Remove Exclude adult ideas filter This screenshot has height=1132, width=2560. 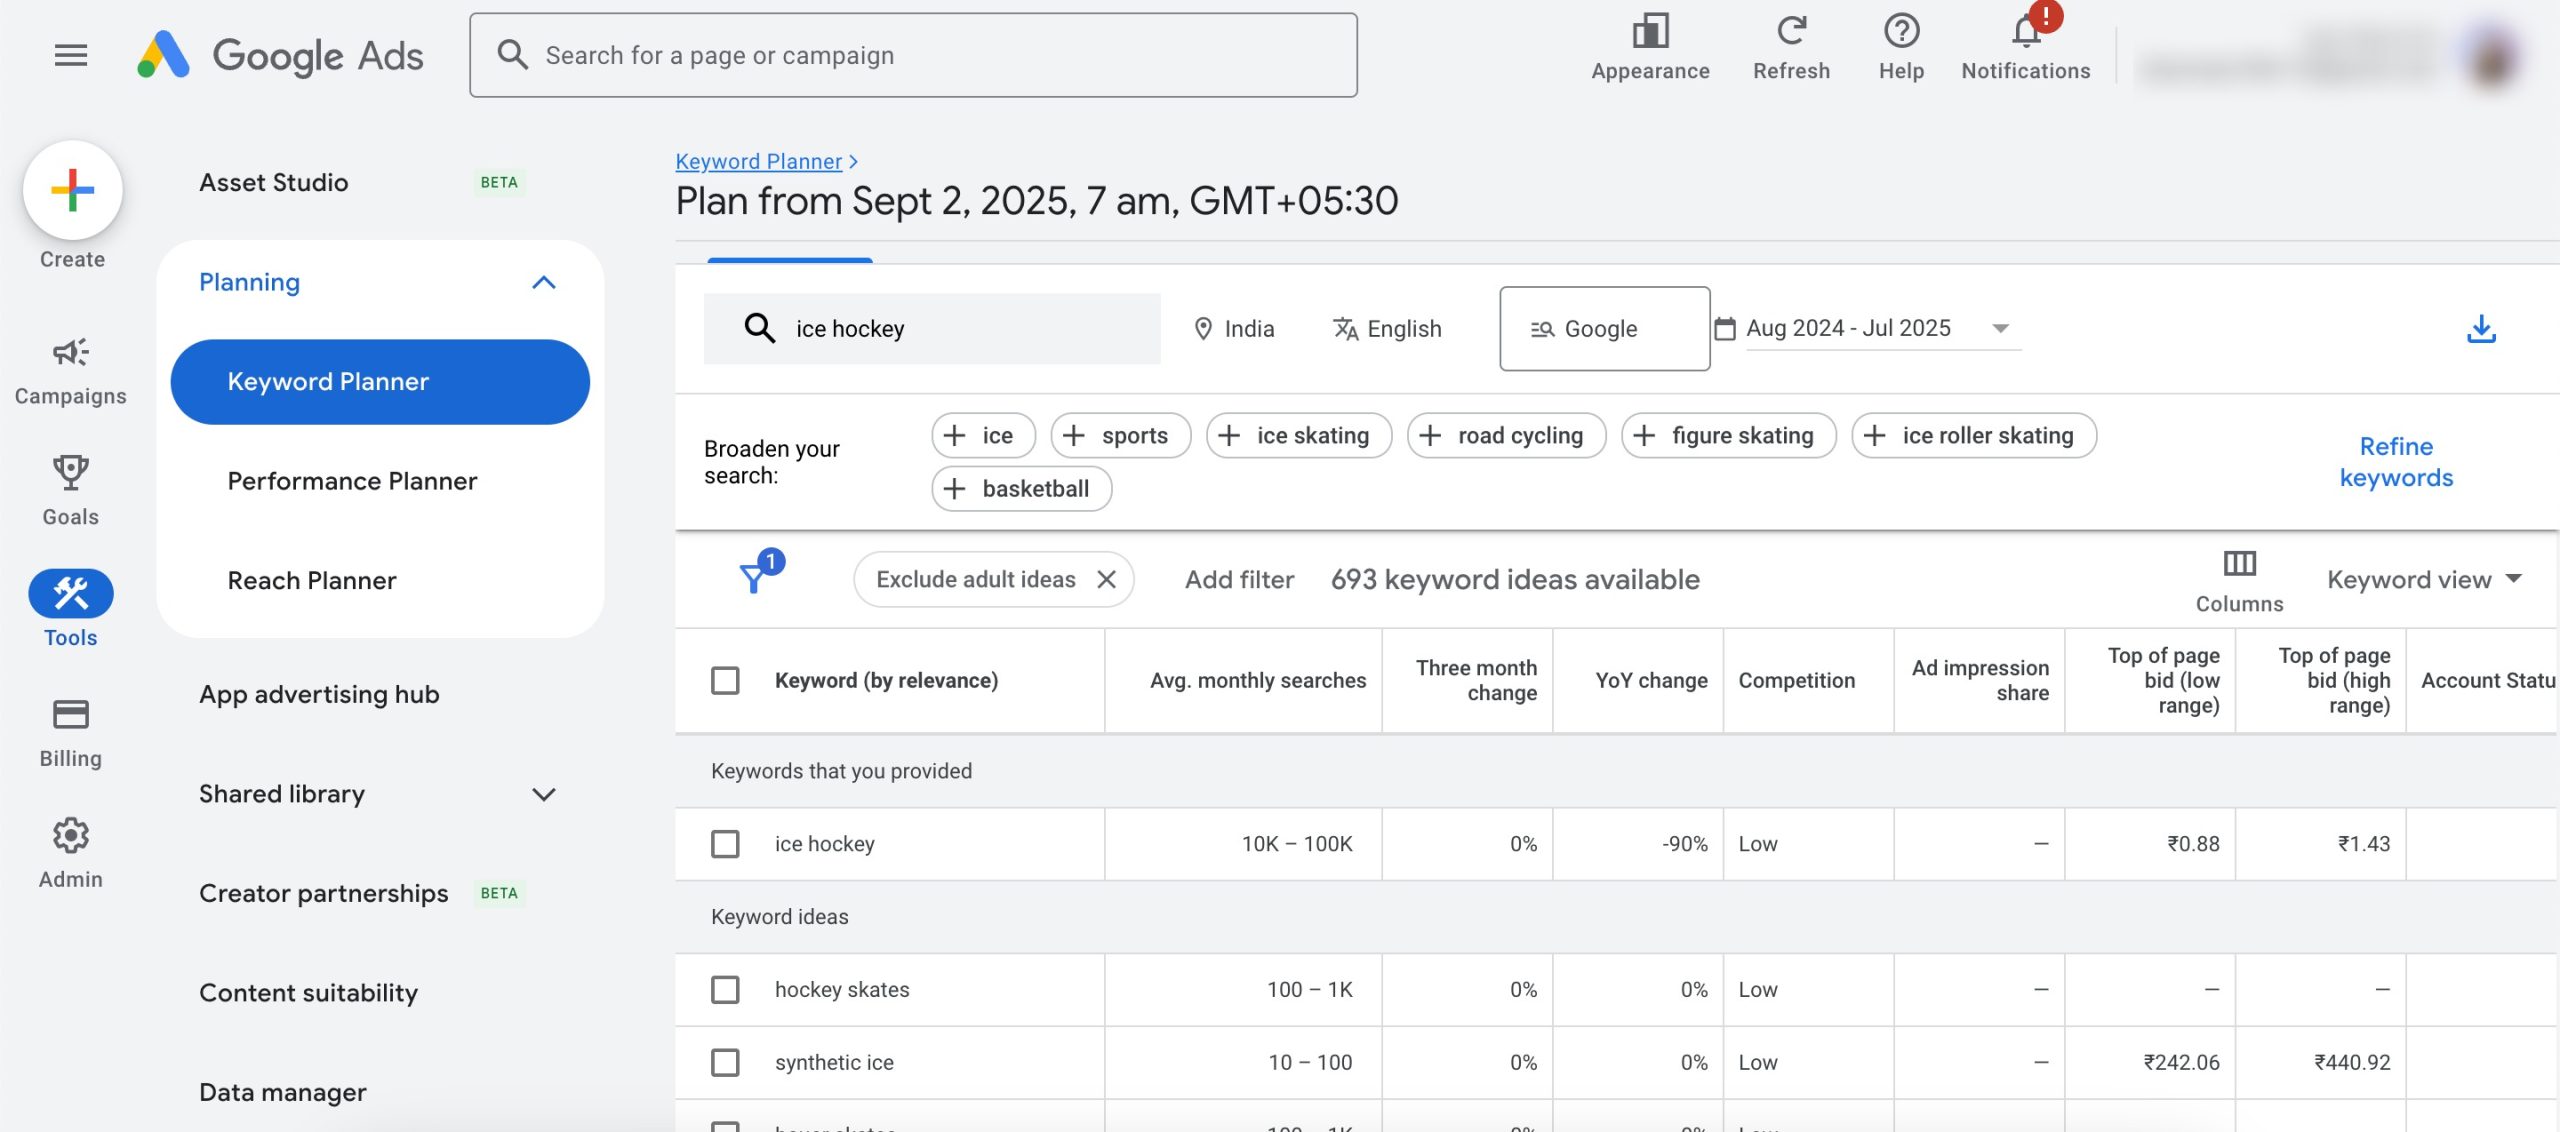(x=1106, y=580)
